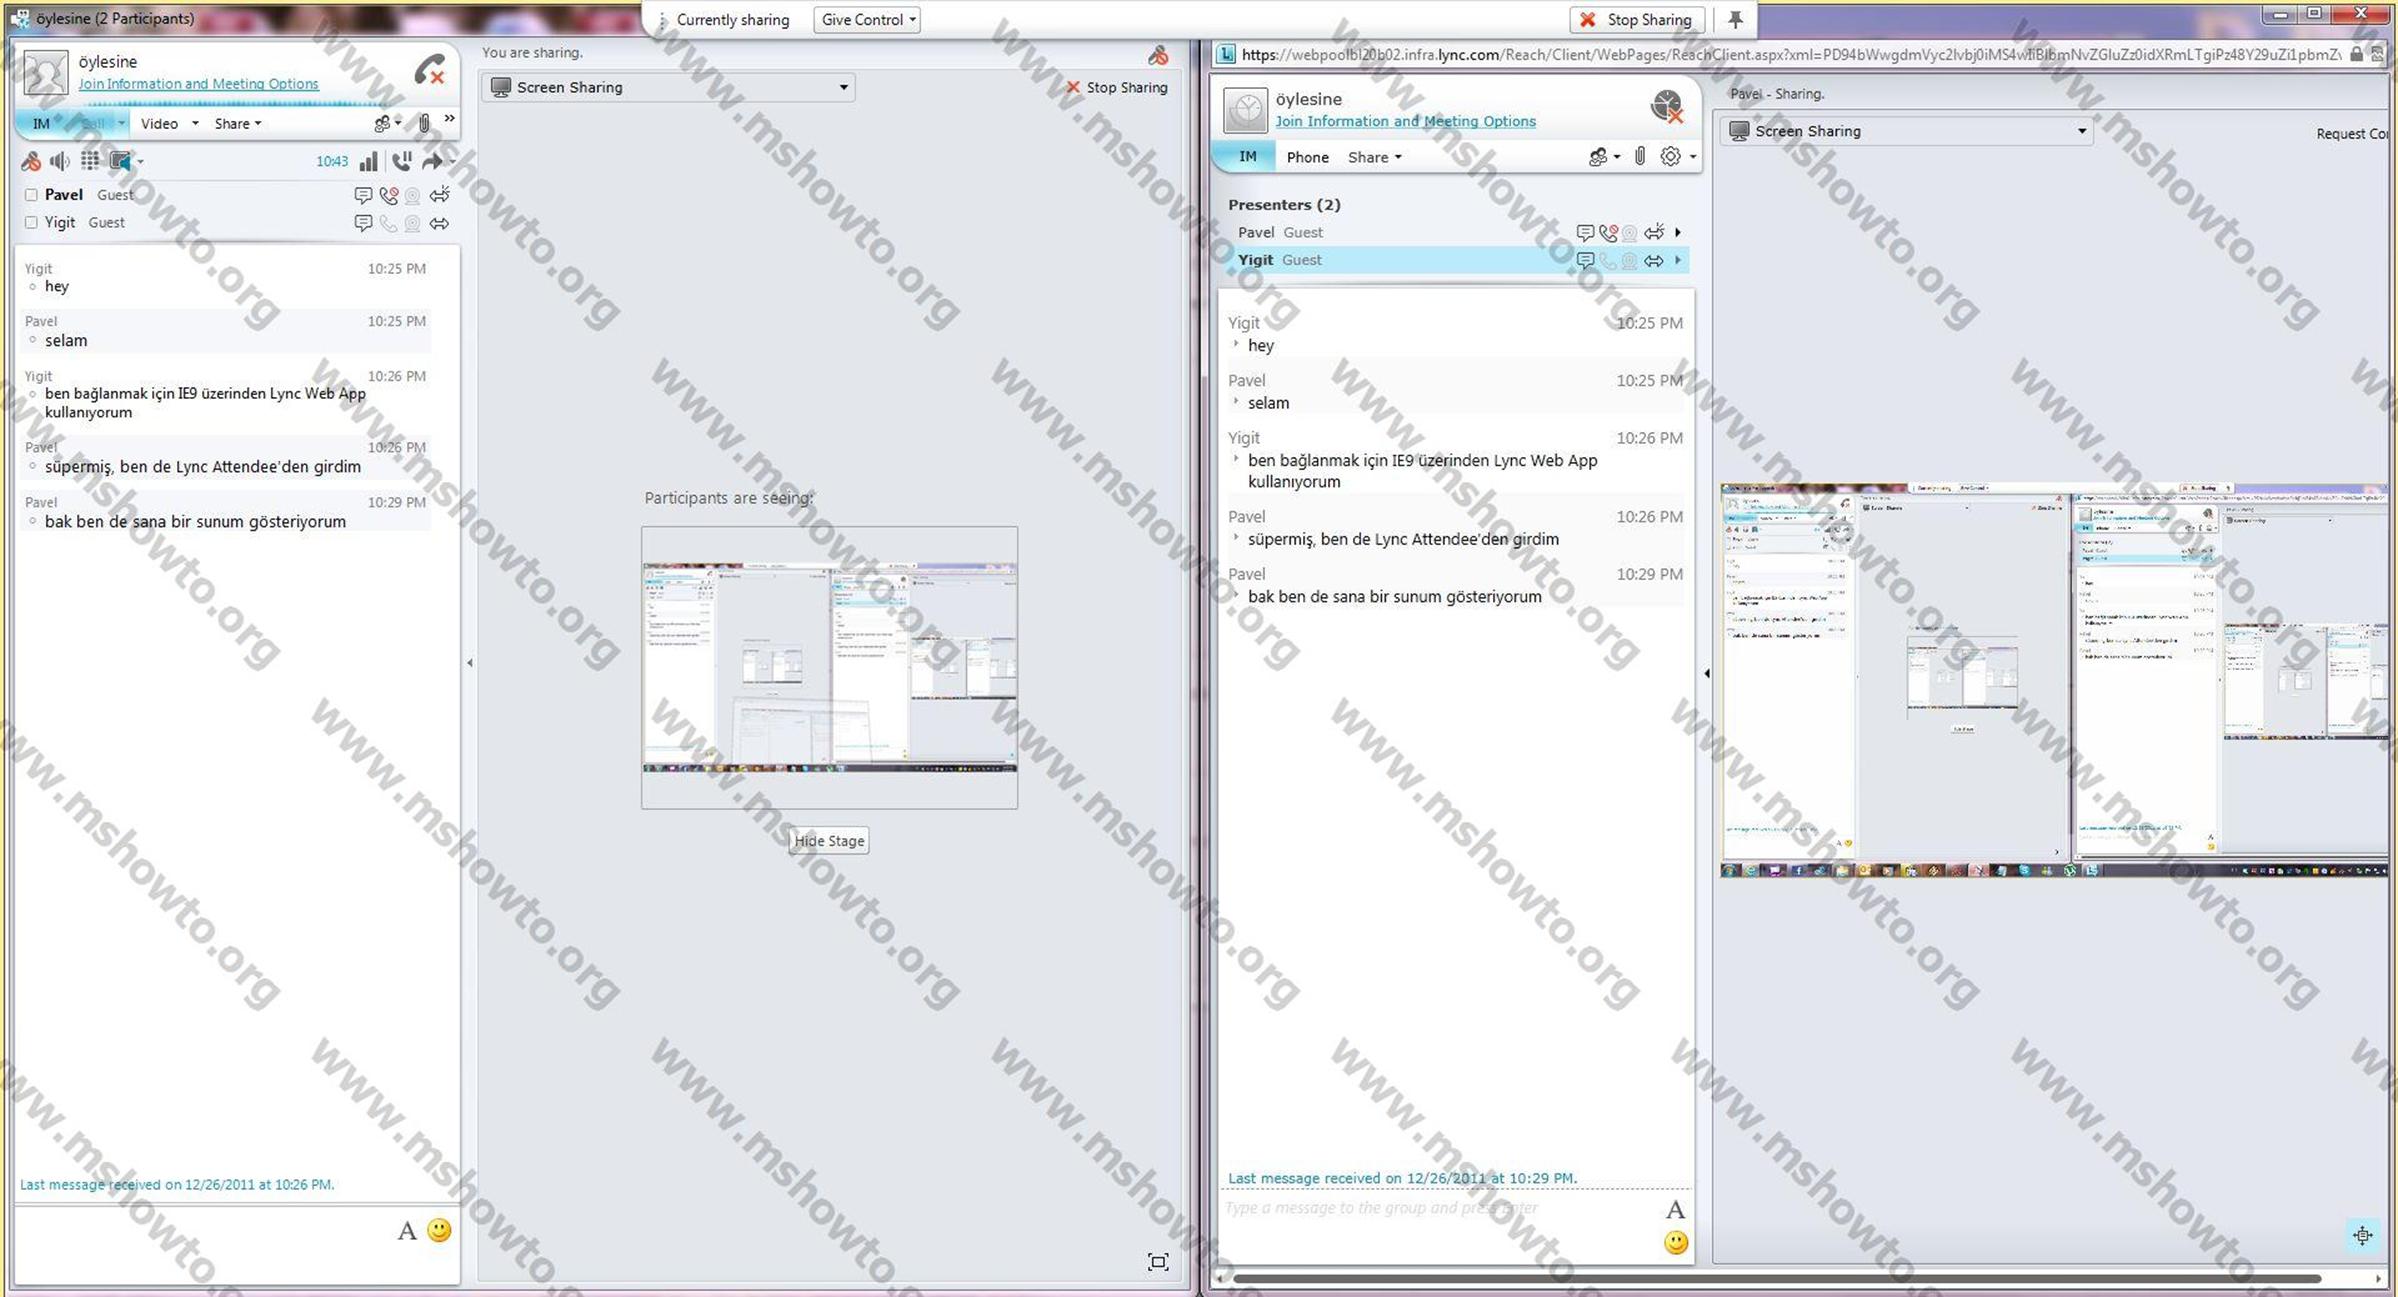This screenshot has width=2398, height=1297.
Task: Open emoticon picker in Web App message area
Action: point(1676,1242)
